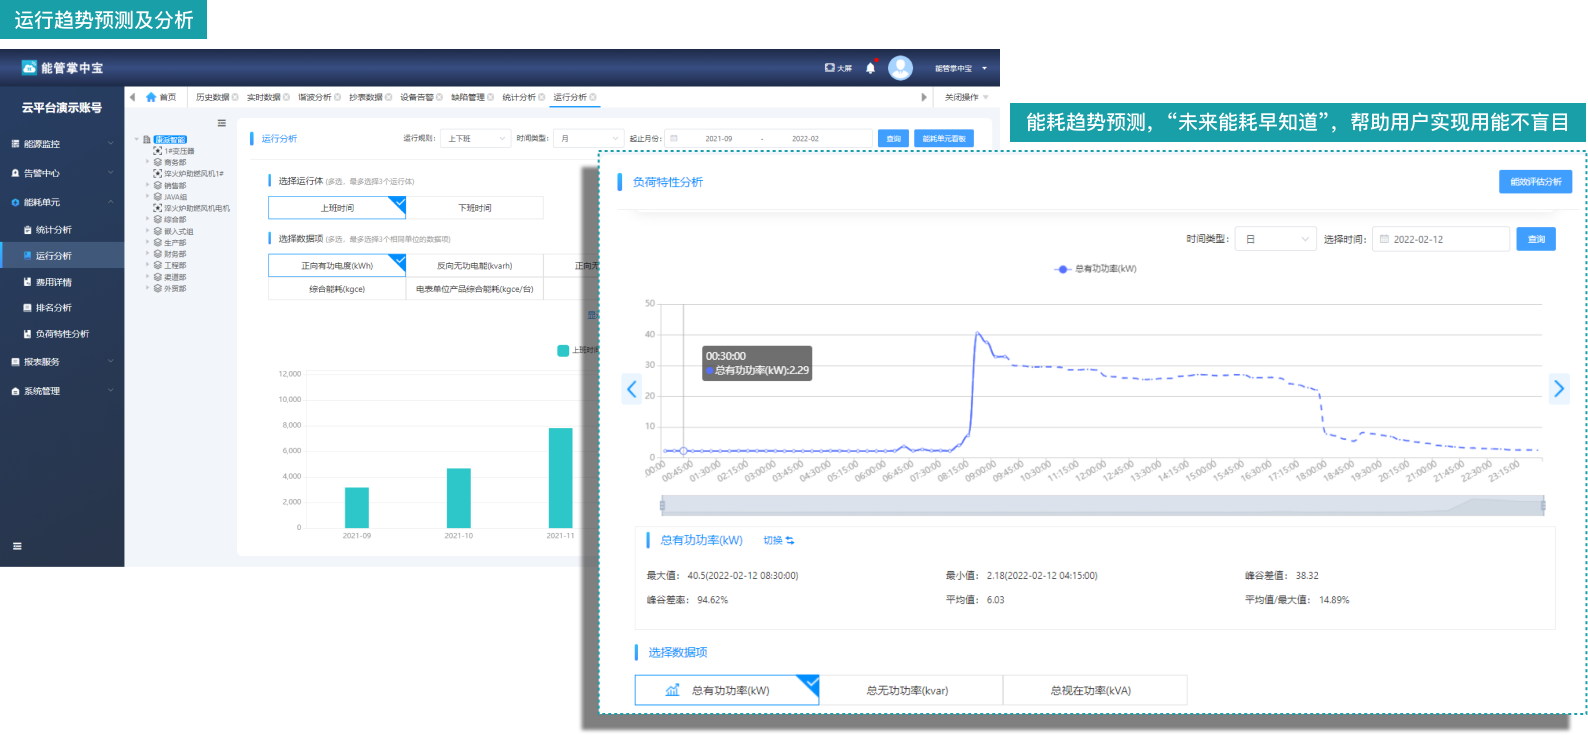1588x735 pixels.
Task: Select 运行分析 in the sidebar
Action: (62, 256)
